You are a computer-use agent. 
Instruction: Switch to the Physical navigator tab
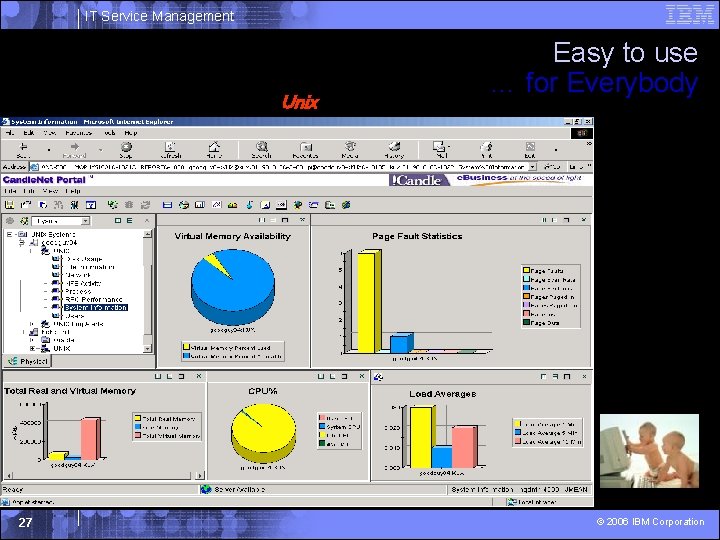(x=28, y=361)
